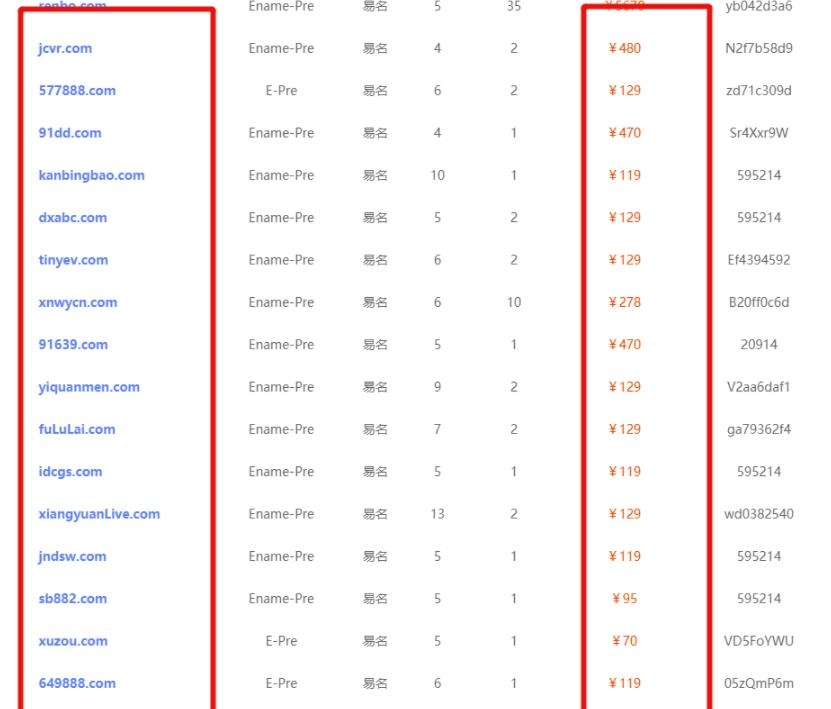
Task: Open the xnwycn.com domain link
Action: coord(78,303)
